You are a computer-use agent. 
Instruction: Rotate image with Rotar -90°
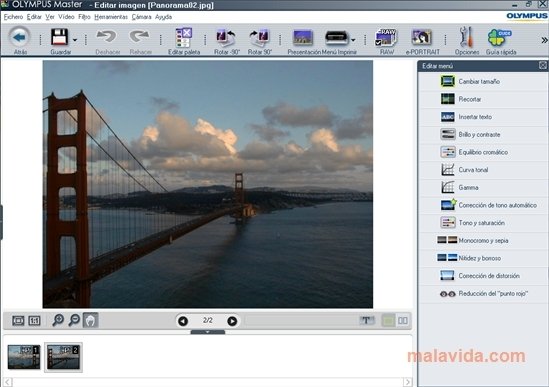click(226, 38)
